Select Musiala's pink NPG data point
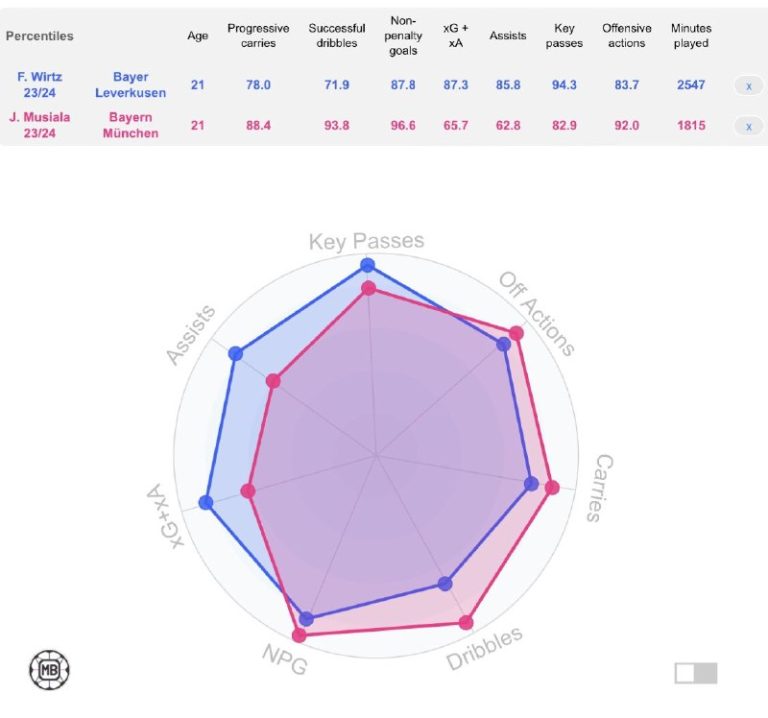Image resolution: width=768 pixels, height=718 pixels. point(299,635)
